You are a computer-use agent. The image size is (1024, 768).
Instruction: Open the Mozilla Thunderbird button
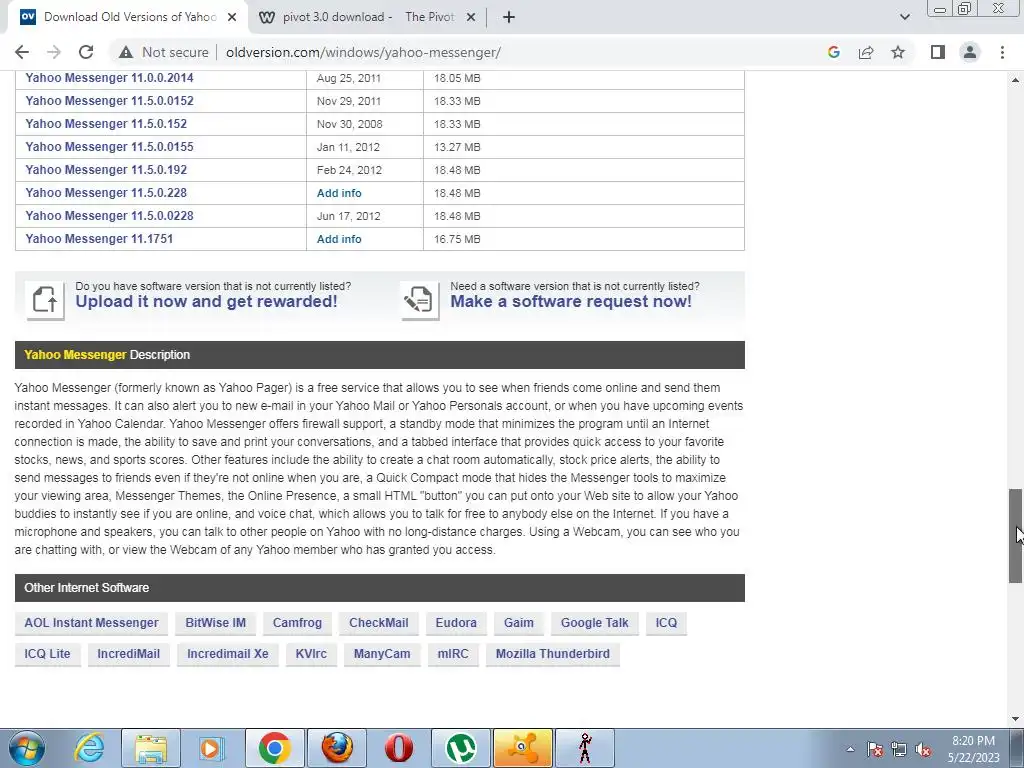[x=552, y=654]
